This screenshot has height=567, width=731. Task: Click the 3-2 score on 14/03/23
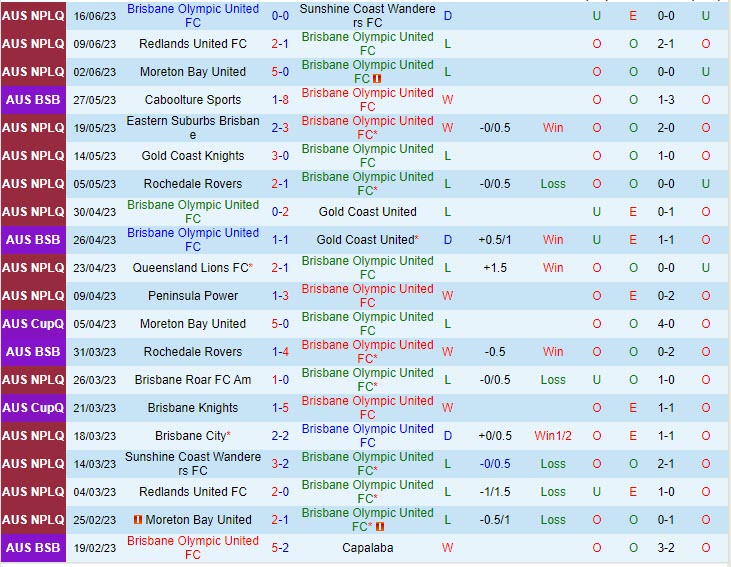click(280, 463)
